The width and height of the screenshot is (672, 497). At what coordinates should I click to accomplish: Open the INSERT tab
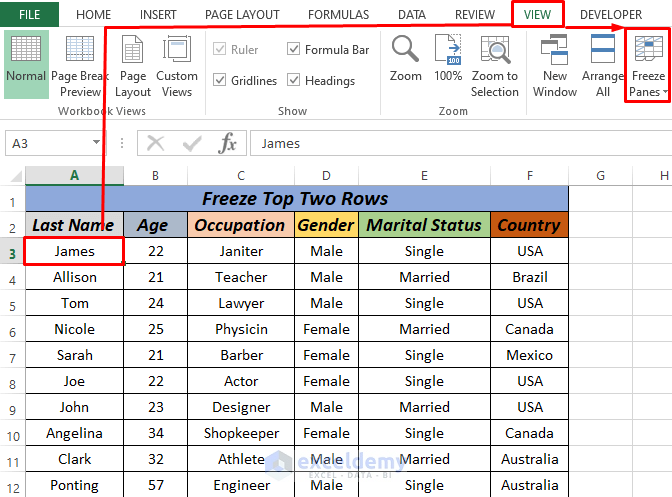[x=158, y=15]
